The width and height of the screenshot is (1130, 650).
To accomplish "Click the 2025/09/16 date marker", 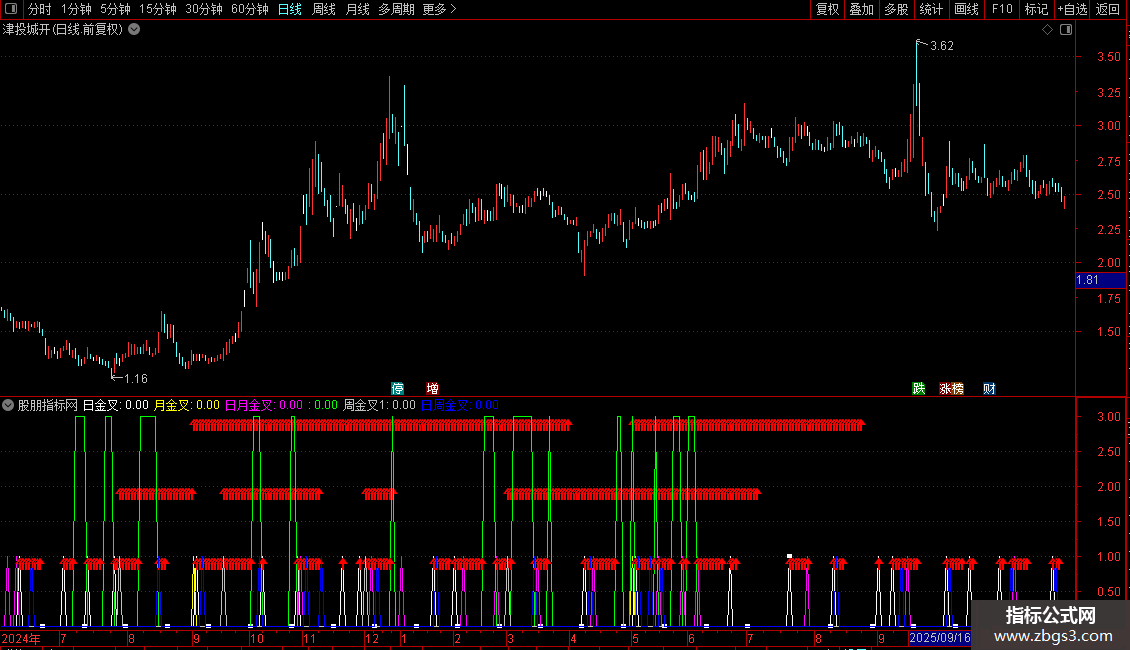I will (939, 638).
